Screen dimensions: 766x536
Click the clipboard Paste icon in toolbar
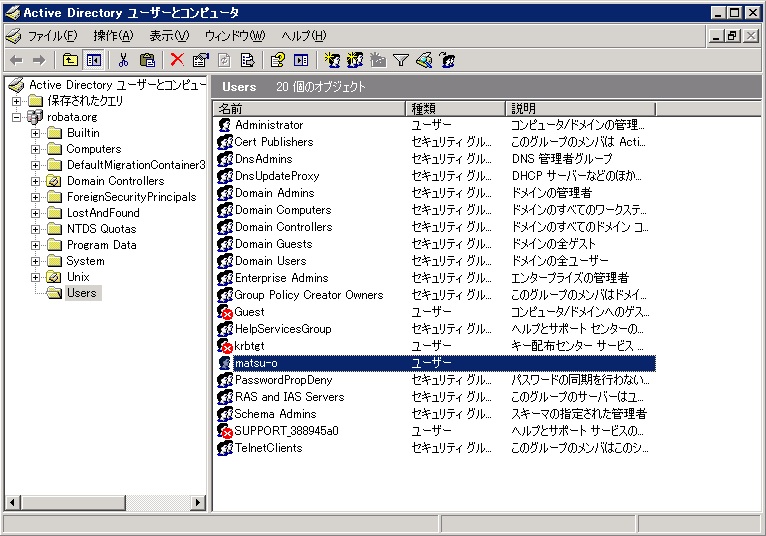click(147, 61)
